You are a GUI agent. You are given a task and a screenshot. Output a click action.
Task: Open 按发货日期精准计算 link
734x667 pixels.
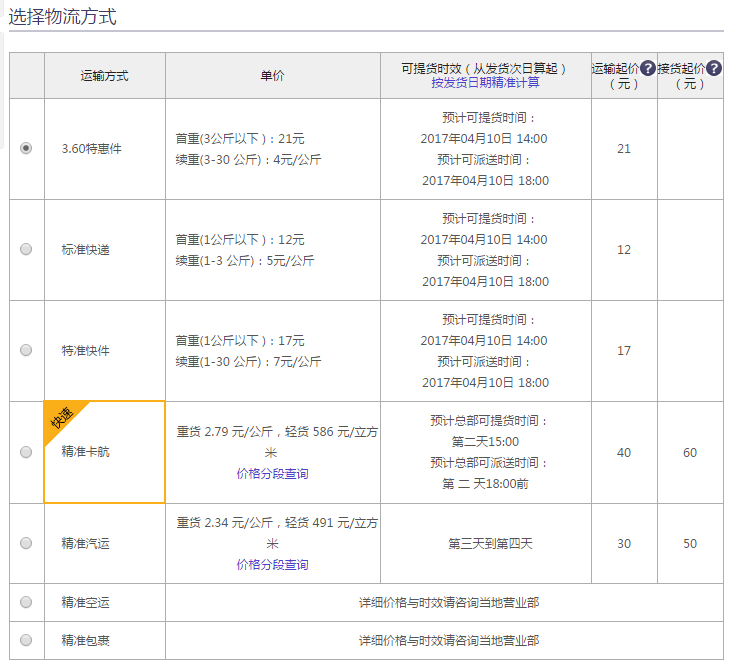[485, 83]
